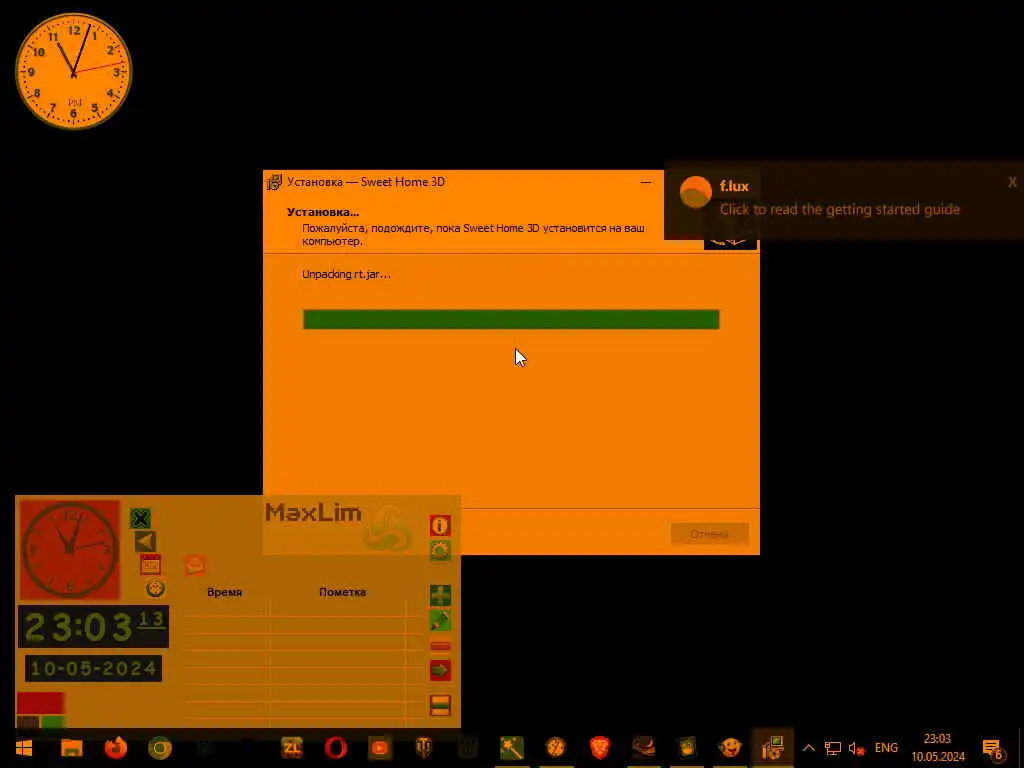Click the stacked list icon at MaxLim bottom
Image resolution: width=1024 pixels, height=768 pixels.
tap(440, 705)
